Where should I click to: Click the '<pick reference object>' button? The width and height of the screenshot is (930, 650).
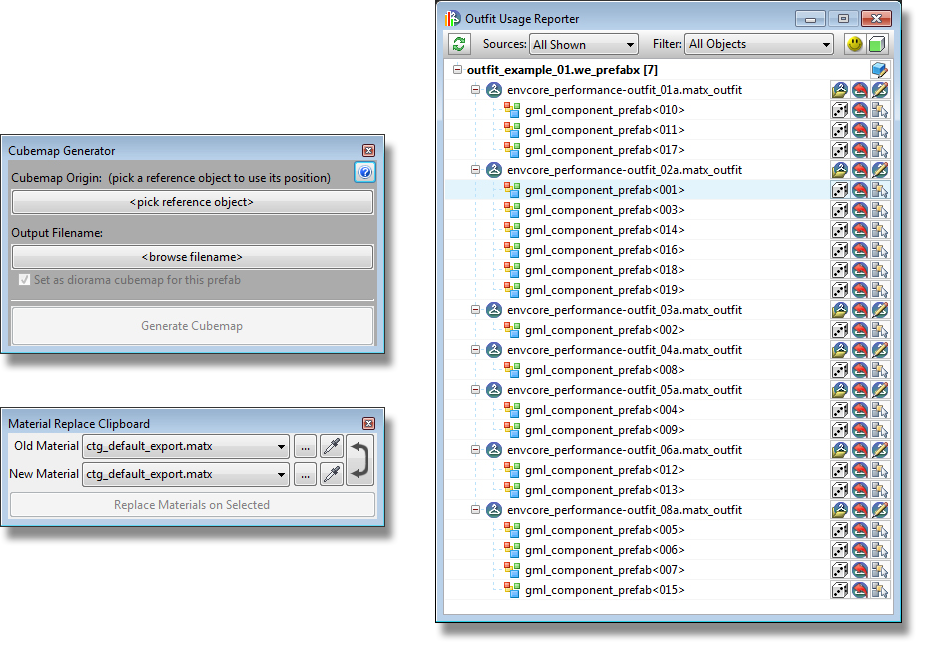tap(192, 202)
